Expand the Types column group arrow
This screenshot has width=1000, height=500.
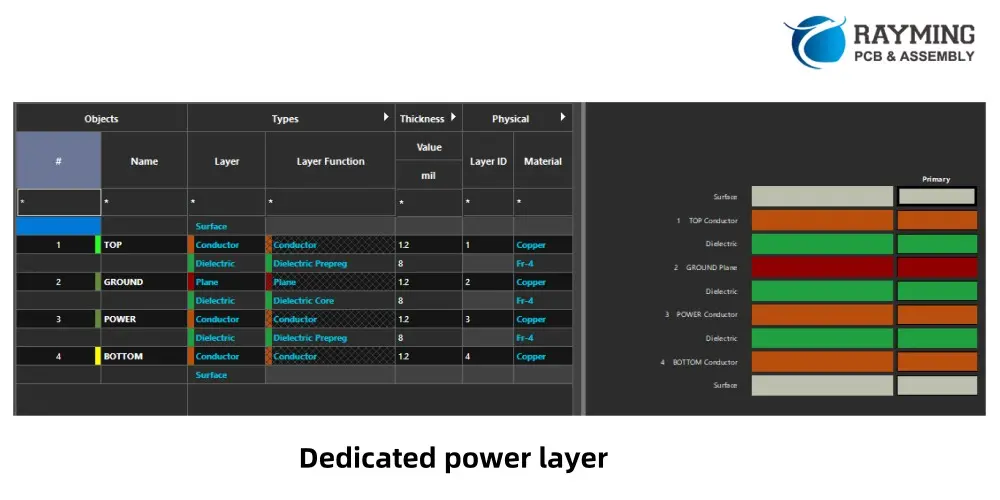click(386, 118)
